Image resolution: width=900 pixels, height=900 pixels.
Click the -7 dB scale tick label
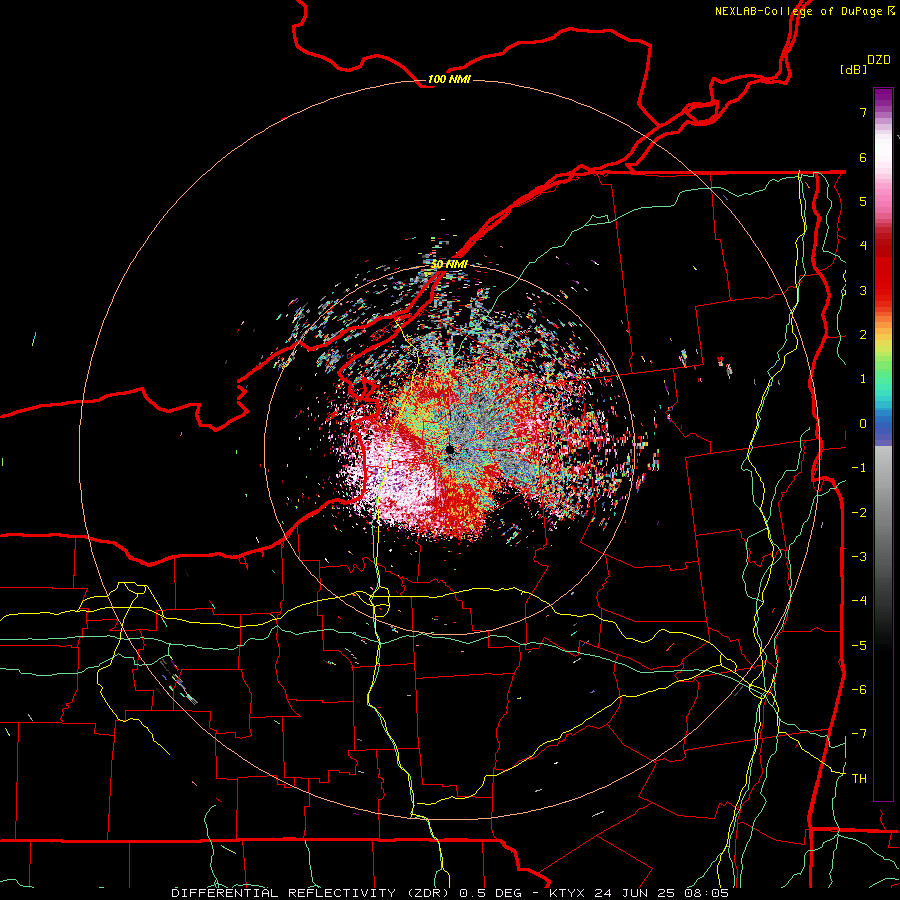click(859, 734)
